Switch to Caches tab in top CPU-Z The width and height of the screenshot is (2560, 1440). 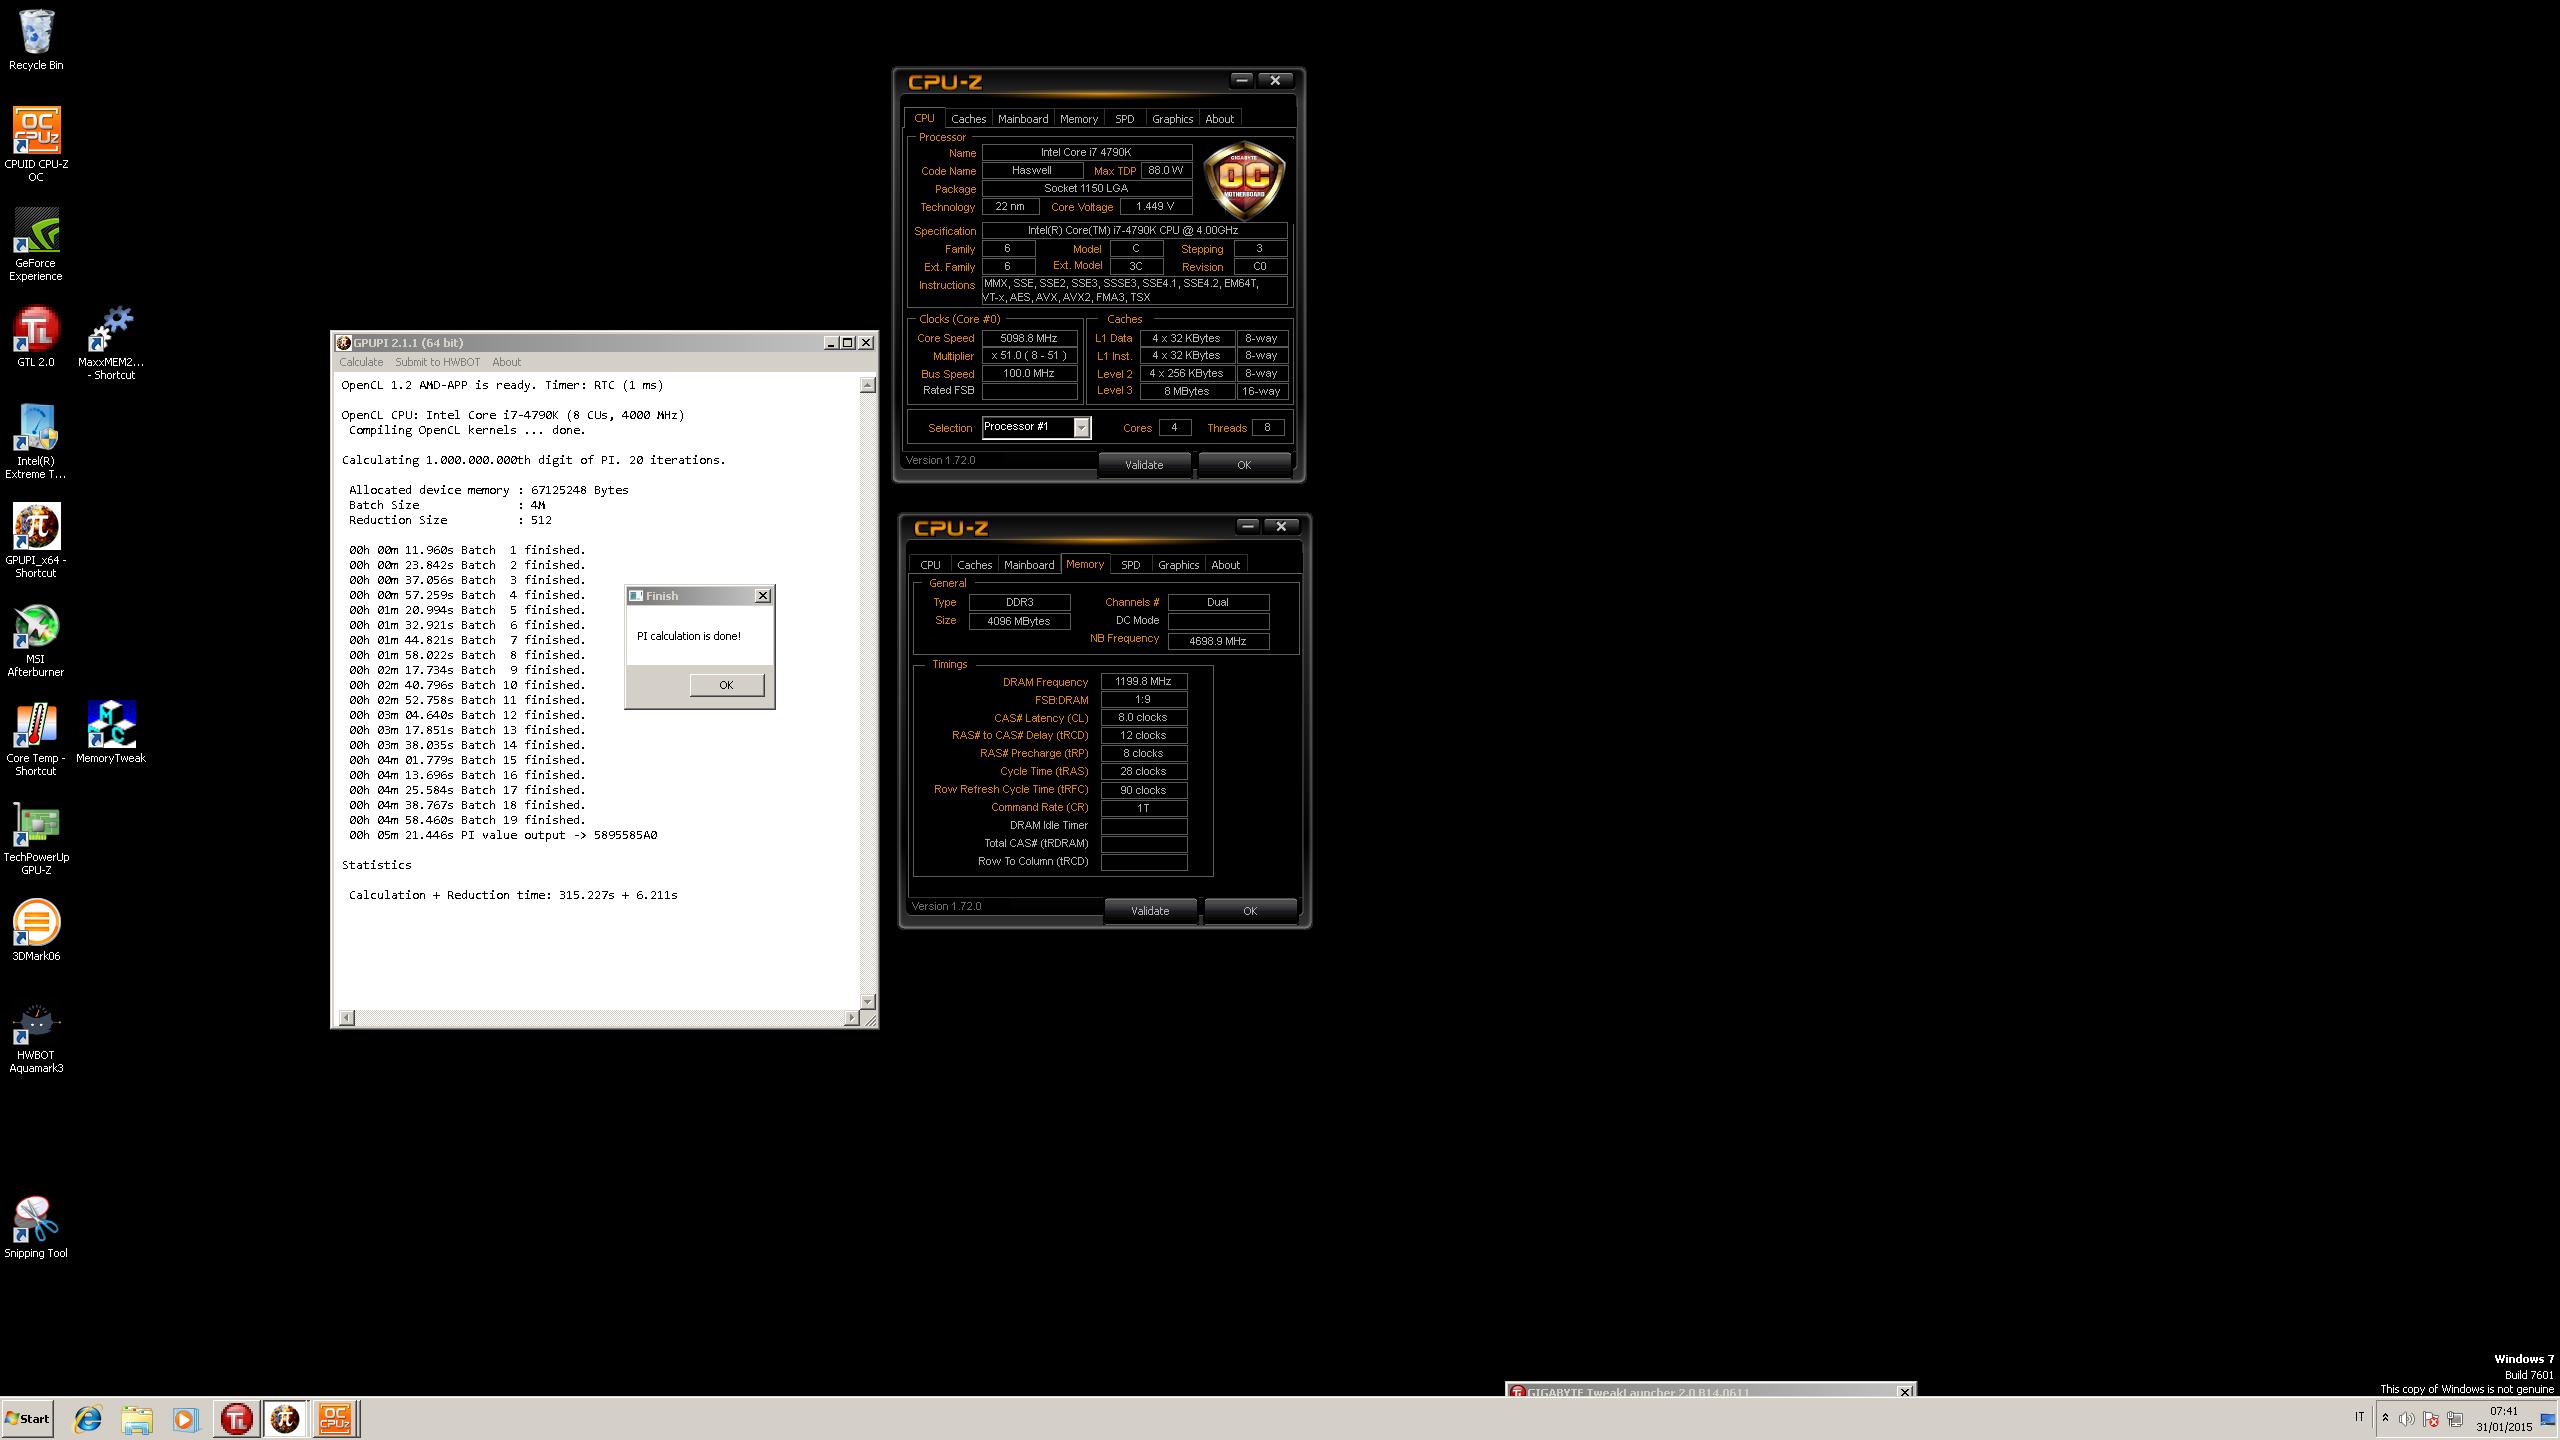coord(968,119)
